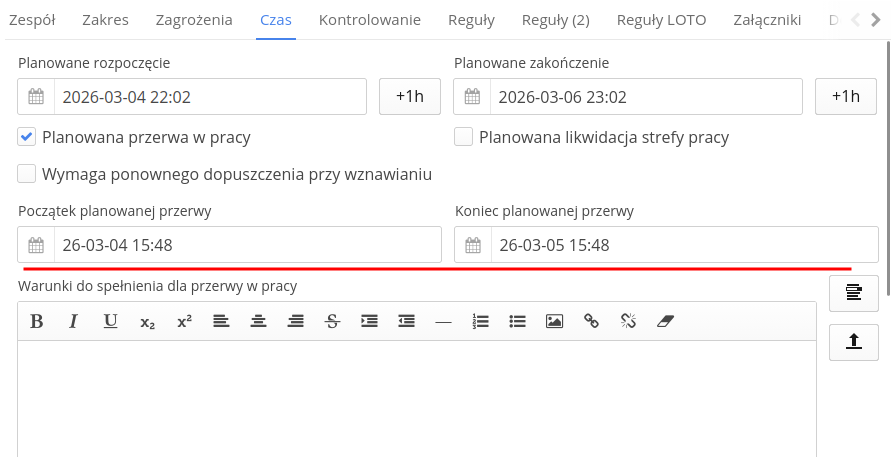Insert an image into the editor
891x457 pixels.
tap(554, 321)
